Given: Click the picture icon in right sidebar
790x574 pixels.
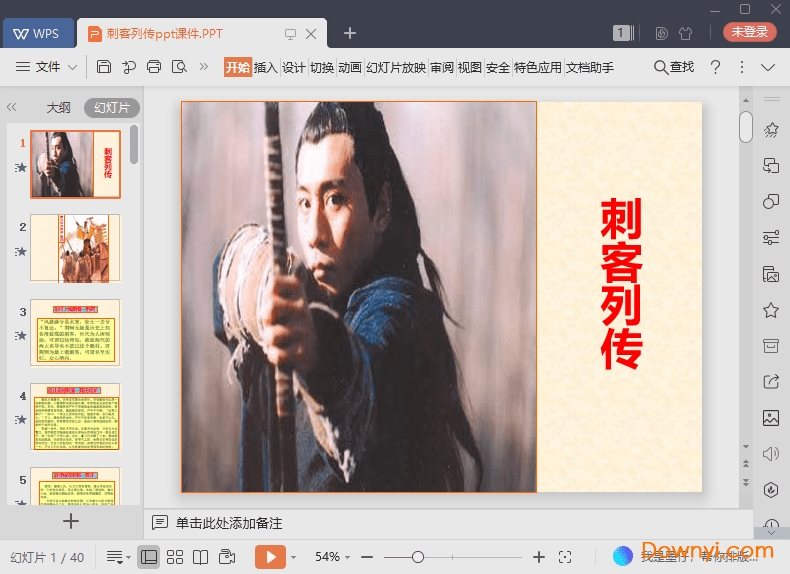Looking at the screenshot, I should point(771,418).
